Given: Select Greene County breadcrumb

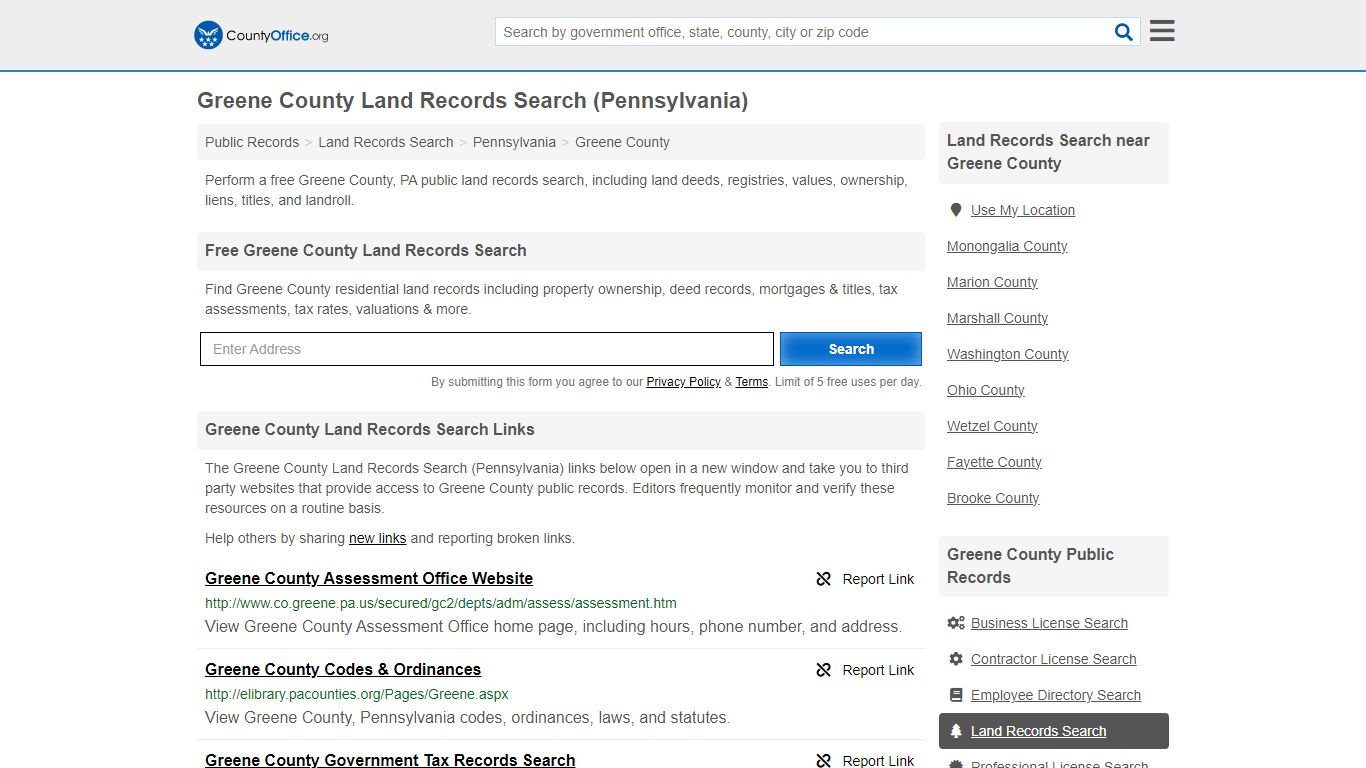Looking at the screenshot, I should 622,142.
